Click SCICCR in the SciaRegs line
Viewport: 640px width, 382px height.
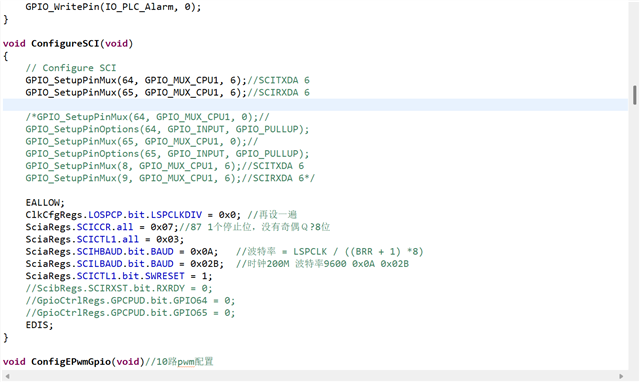pyautogui.click(x=93, y=227)
